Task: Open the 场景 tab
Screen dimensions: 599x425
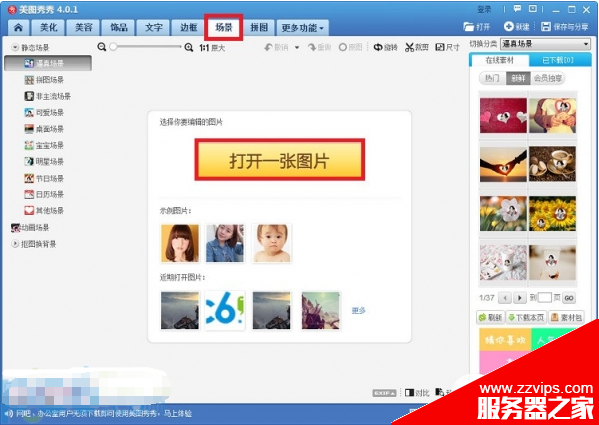Action: pos(223,27)
